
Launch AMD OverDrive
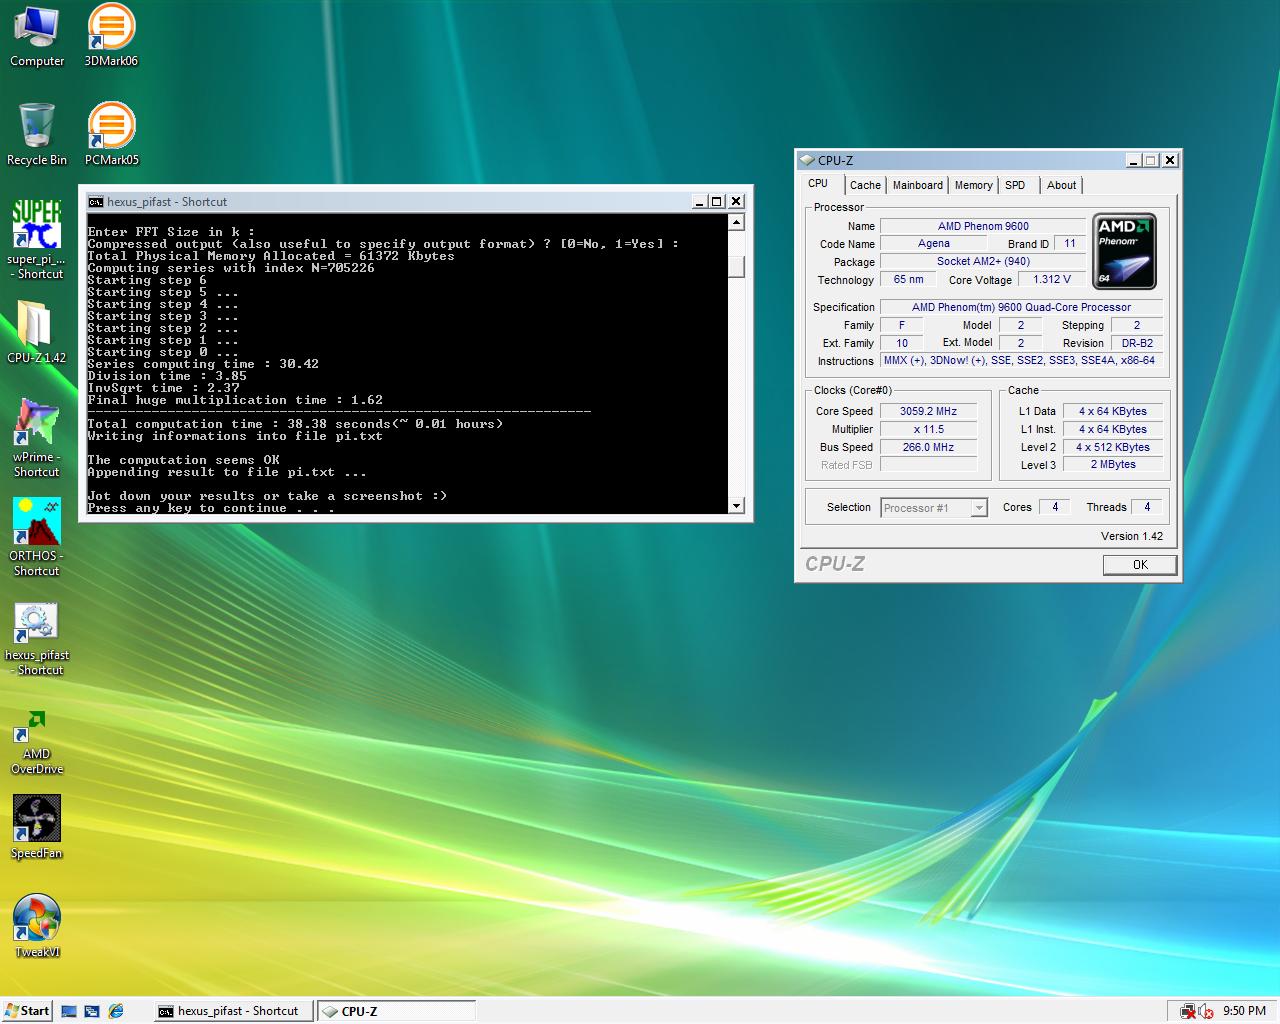(37, 742)
